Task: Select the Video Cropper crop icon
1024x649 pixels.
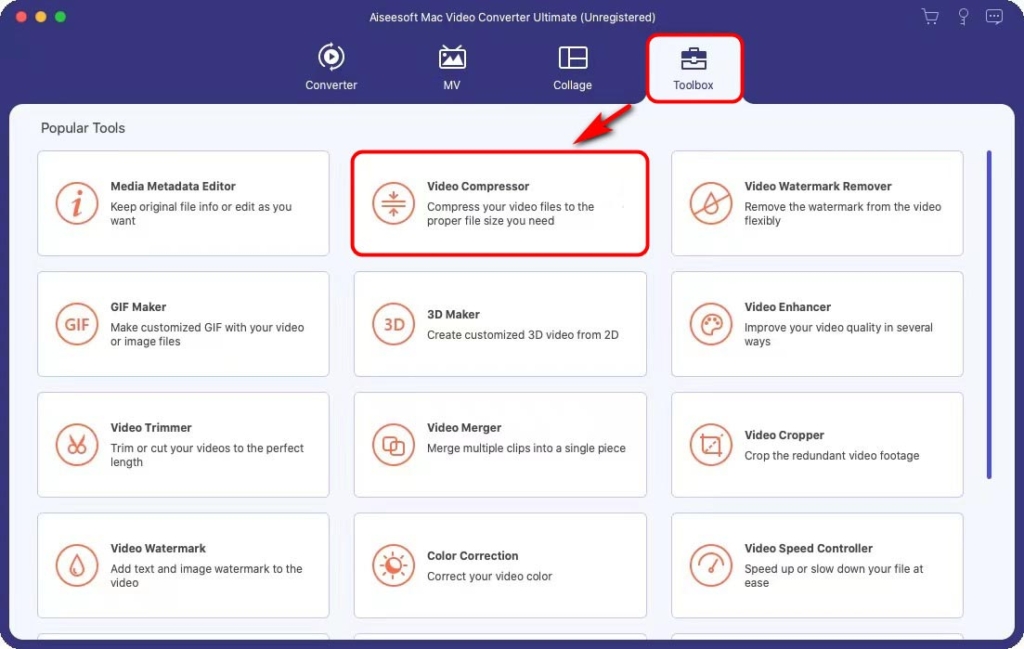Action: point(710,445)
